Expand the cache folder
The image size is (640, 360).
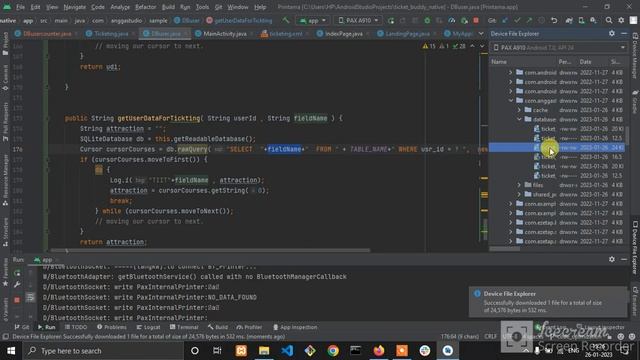pyautogui.click(x=519, y=110)
